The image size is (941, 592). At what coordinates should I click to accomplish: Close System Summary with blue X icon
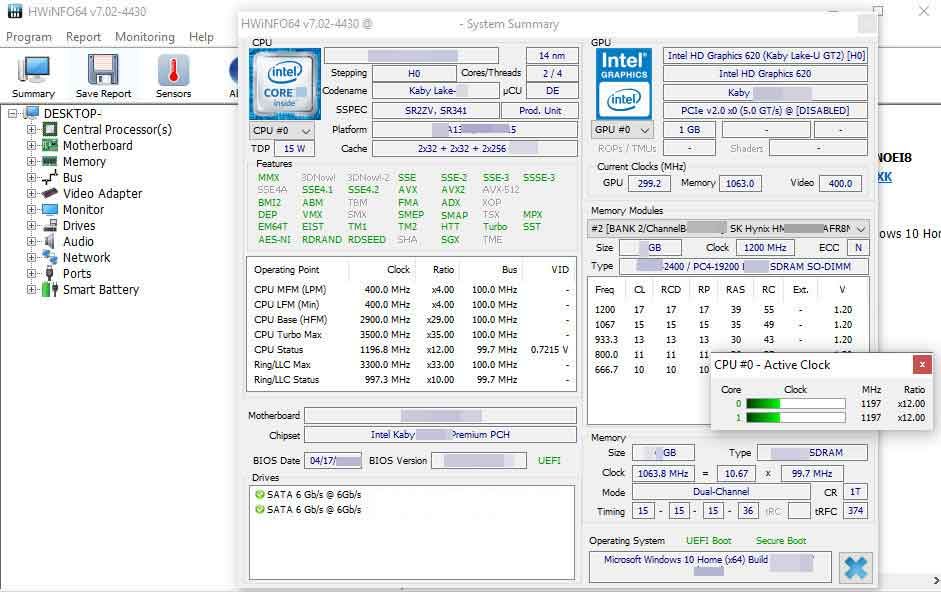[855, 567]
